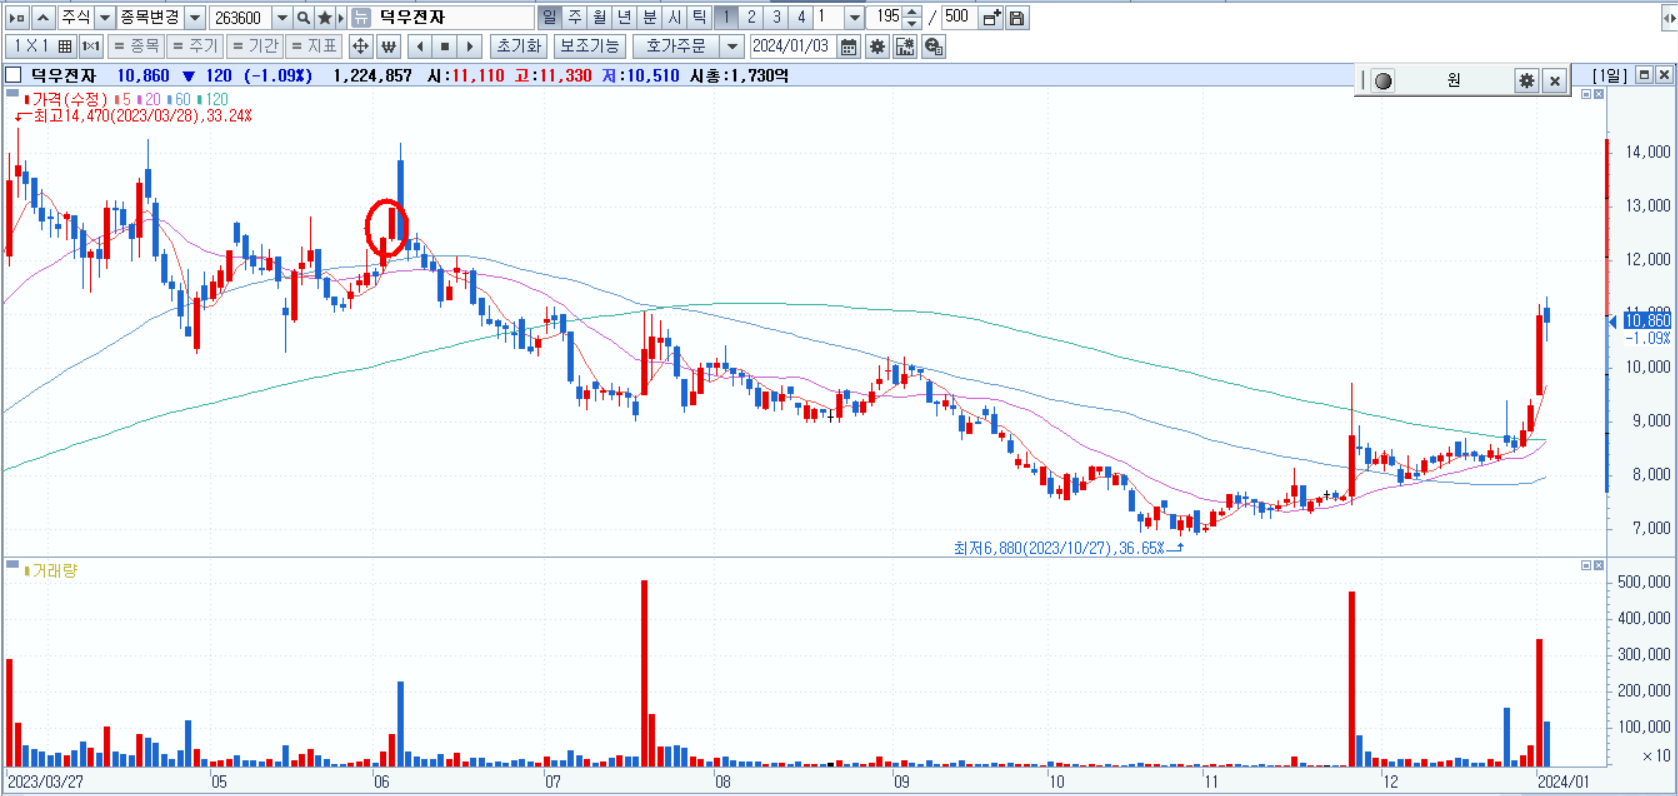Expand the stock code 263600 dropdown
This screenshot has height=796, width=1678.
(x=282, y=18)
